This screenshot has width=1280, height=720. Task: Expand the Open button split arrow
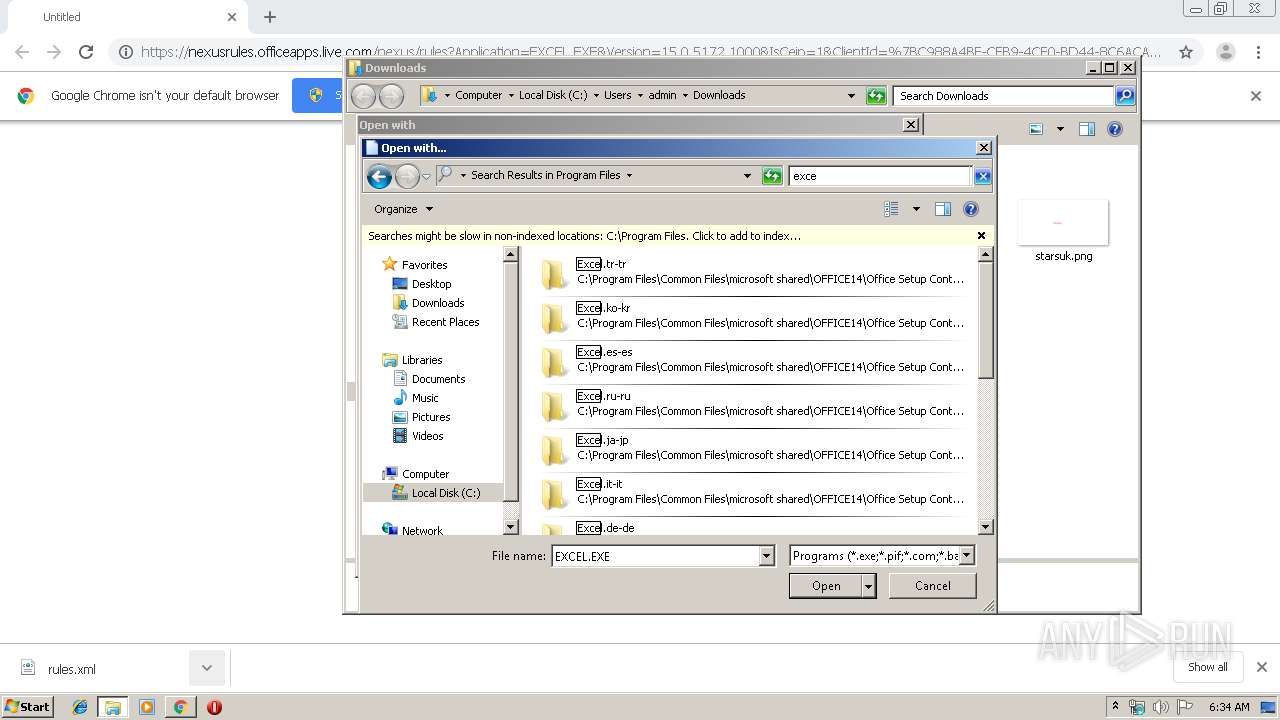[x=868, y=586]
